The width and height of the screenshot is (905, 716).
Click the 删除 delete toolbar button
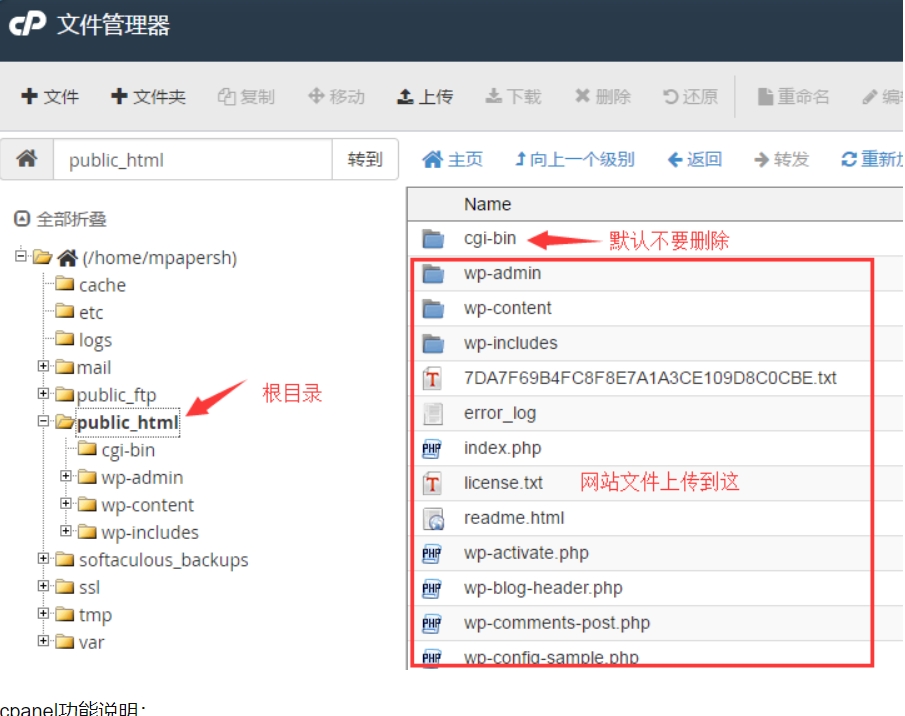coord(603,96)
